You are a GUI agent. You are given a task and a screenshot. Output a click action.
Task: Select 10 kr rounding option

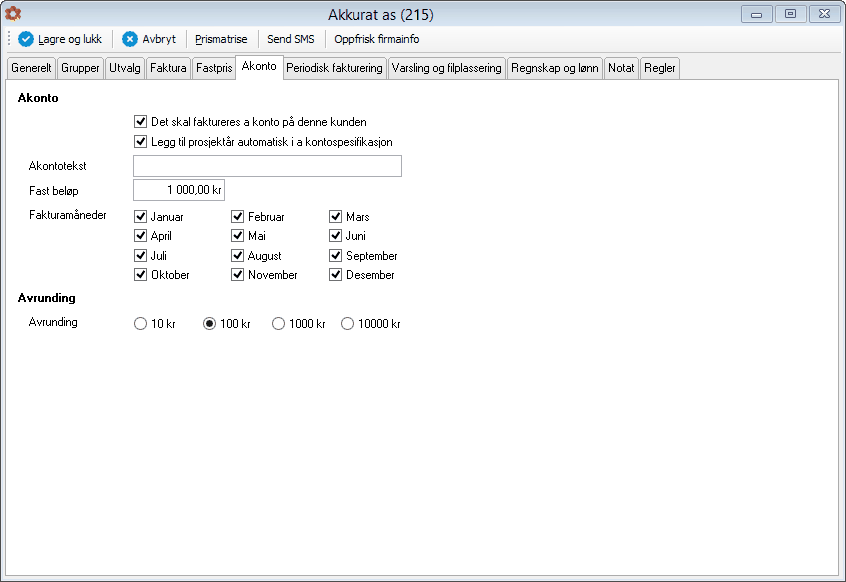pos(140,324)
